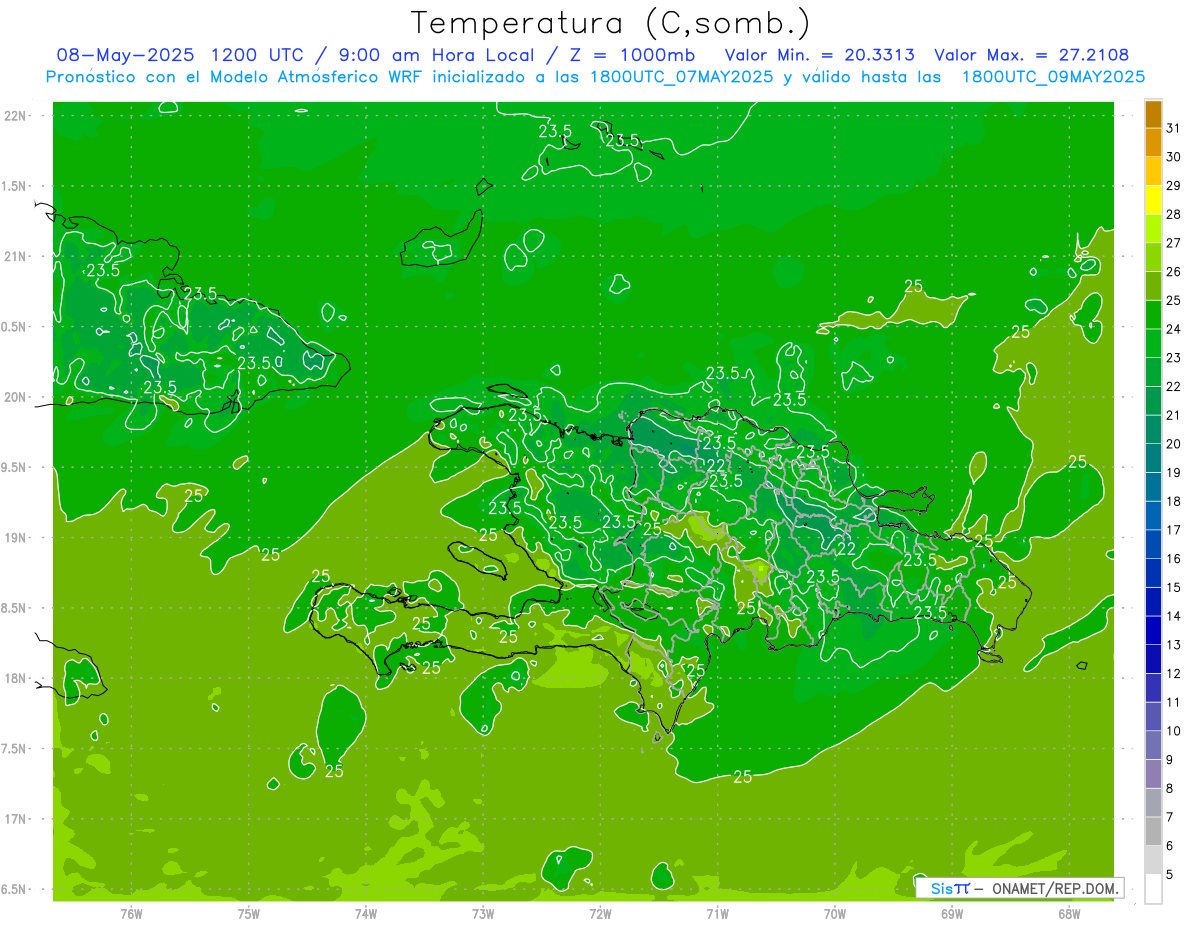Pick the purple legend swatch between 9 and 10

pyautogui.click(x=1153, y=745)
